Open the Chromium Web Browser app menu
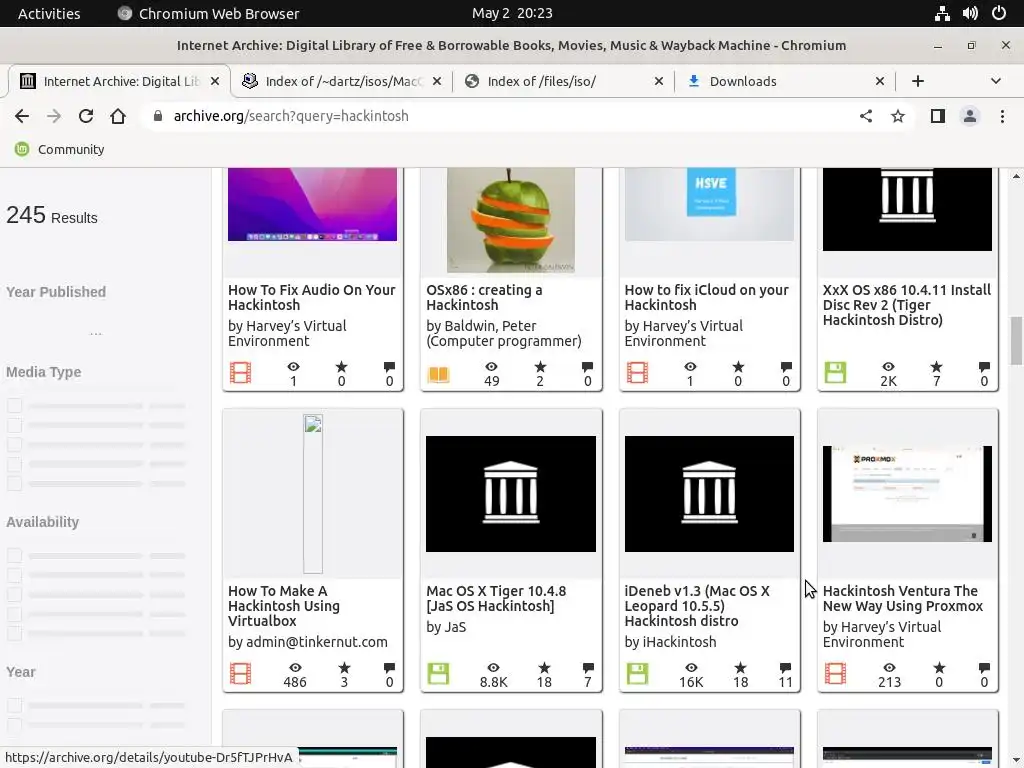Image resolution: width=1024 pixels, height=768 pixels. click(208, 13)
